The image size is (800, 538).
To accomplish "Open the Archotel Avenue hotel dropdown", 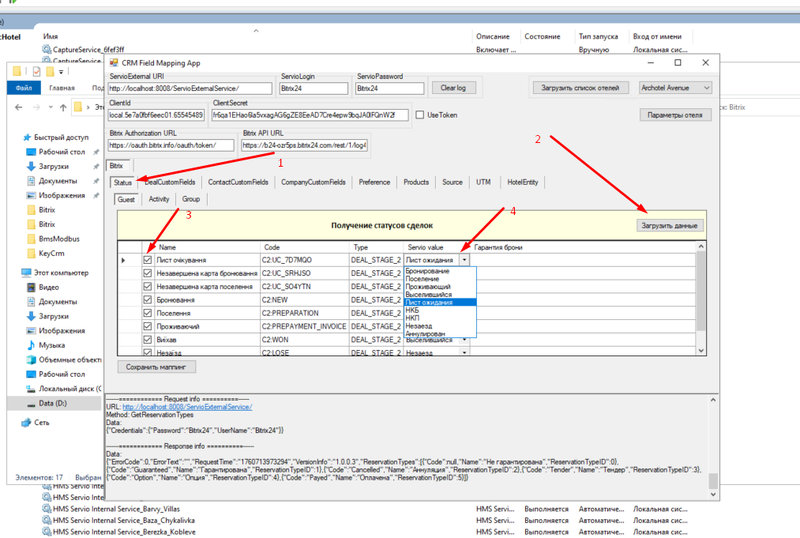I will tap(675, 88).
